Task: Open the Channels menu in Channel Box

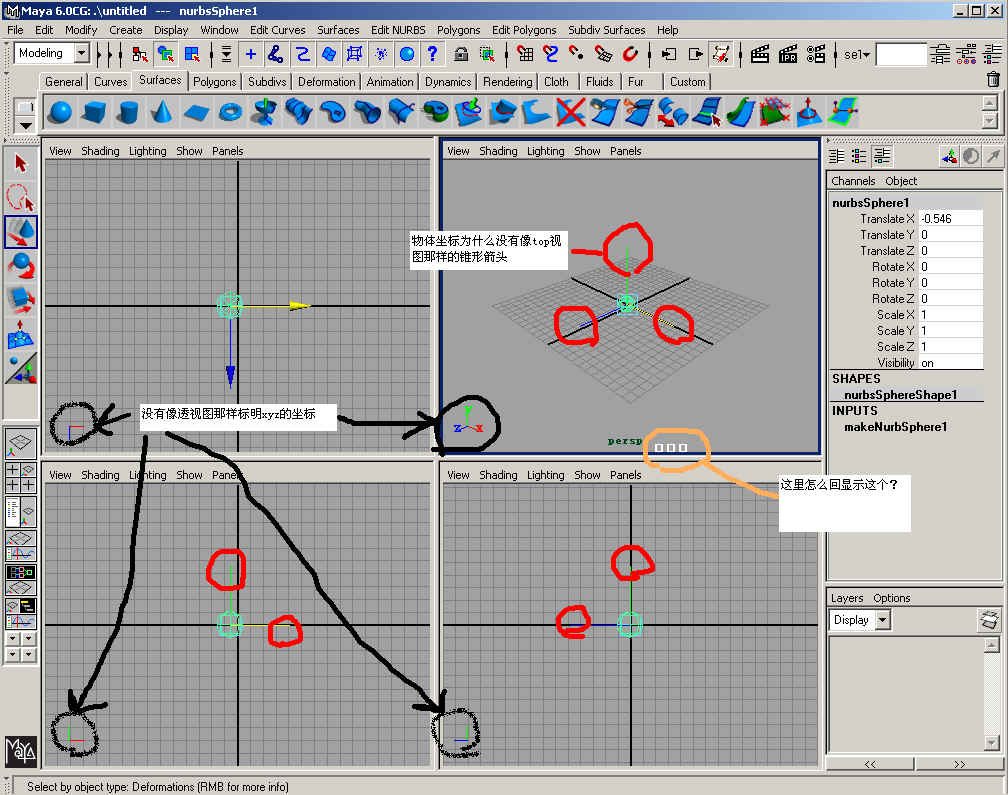Action: (853, 181)
